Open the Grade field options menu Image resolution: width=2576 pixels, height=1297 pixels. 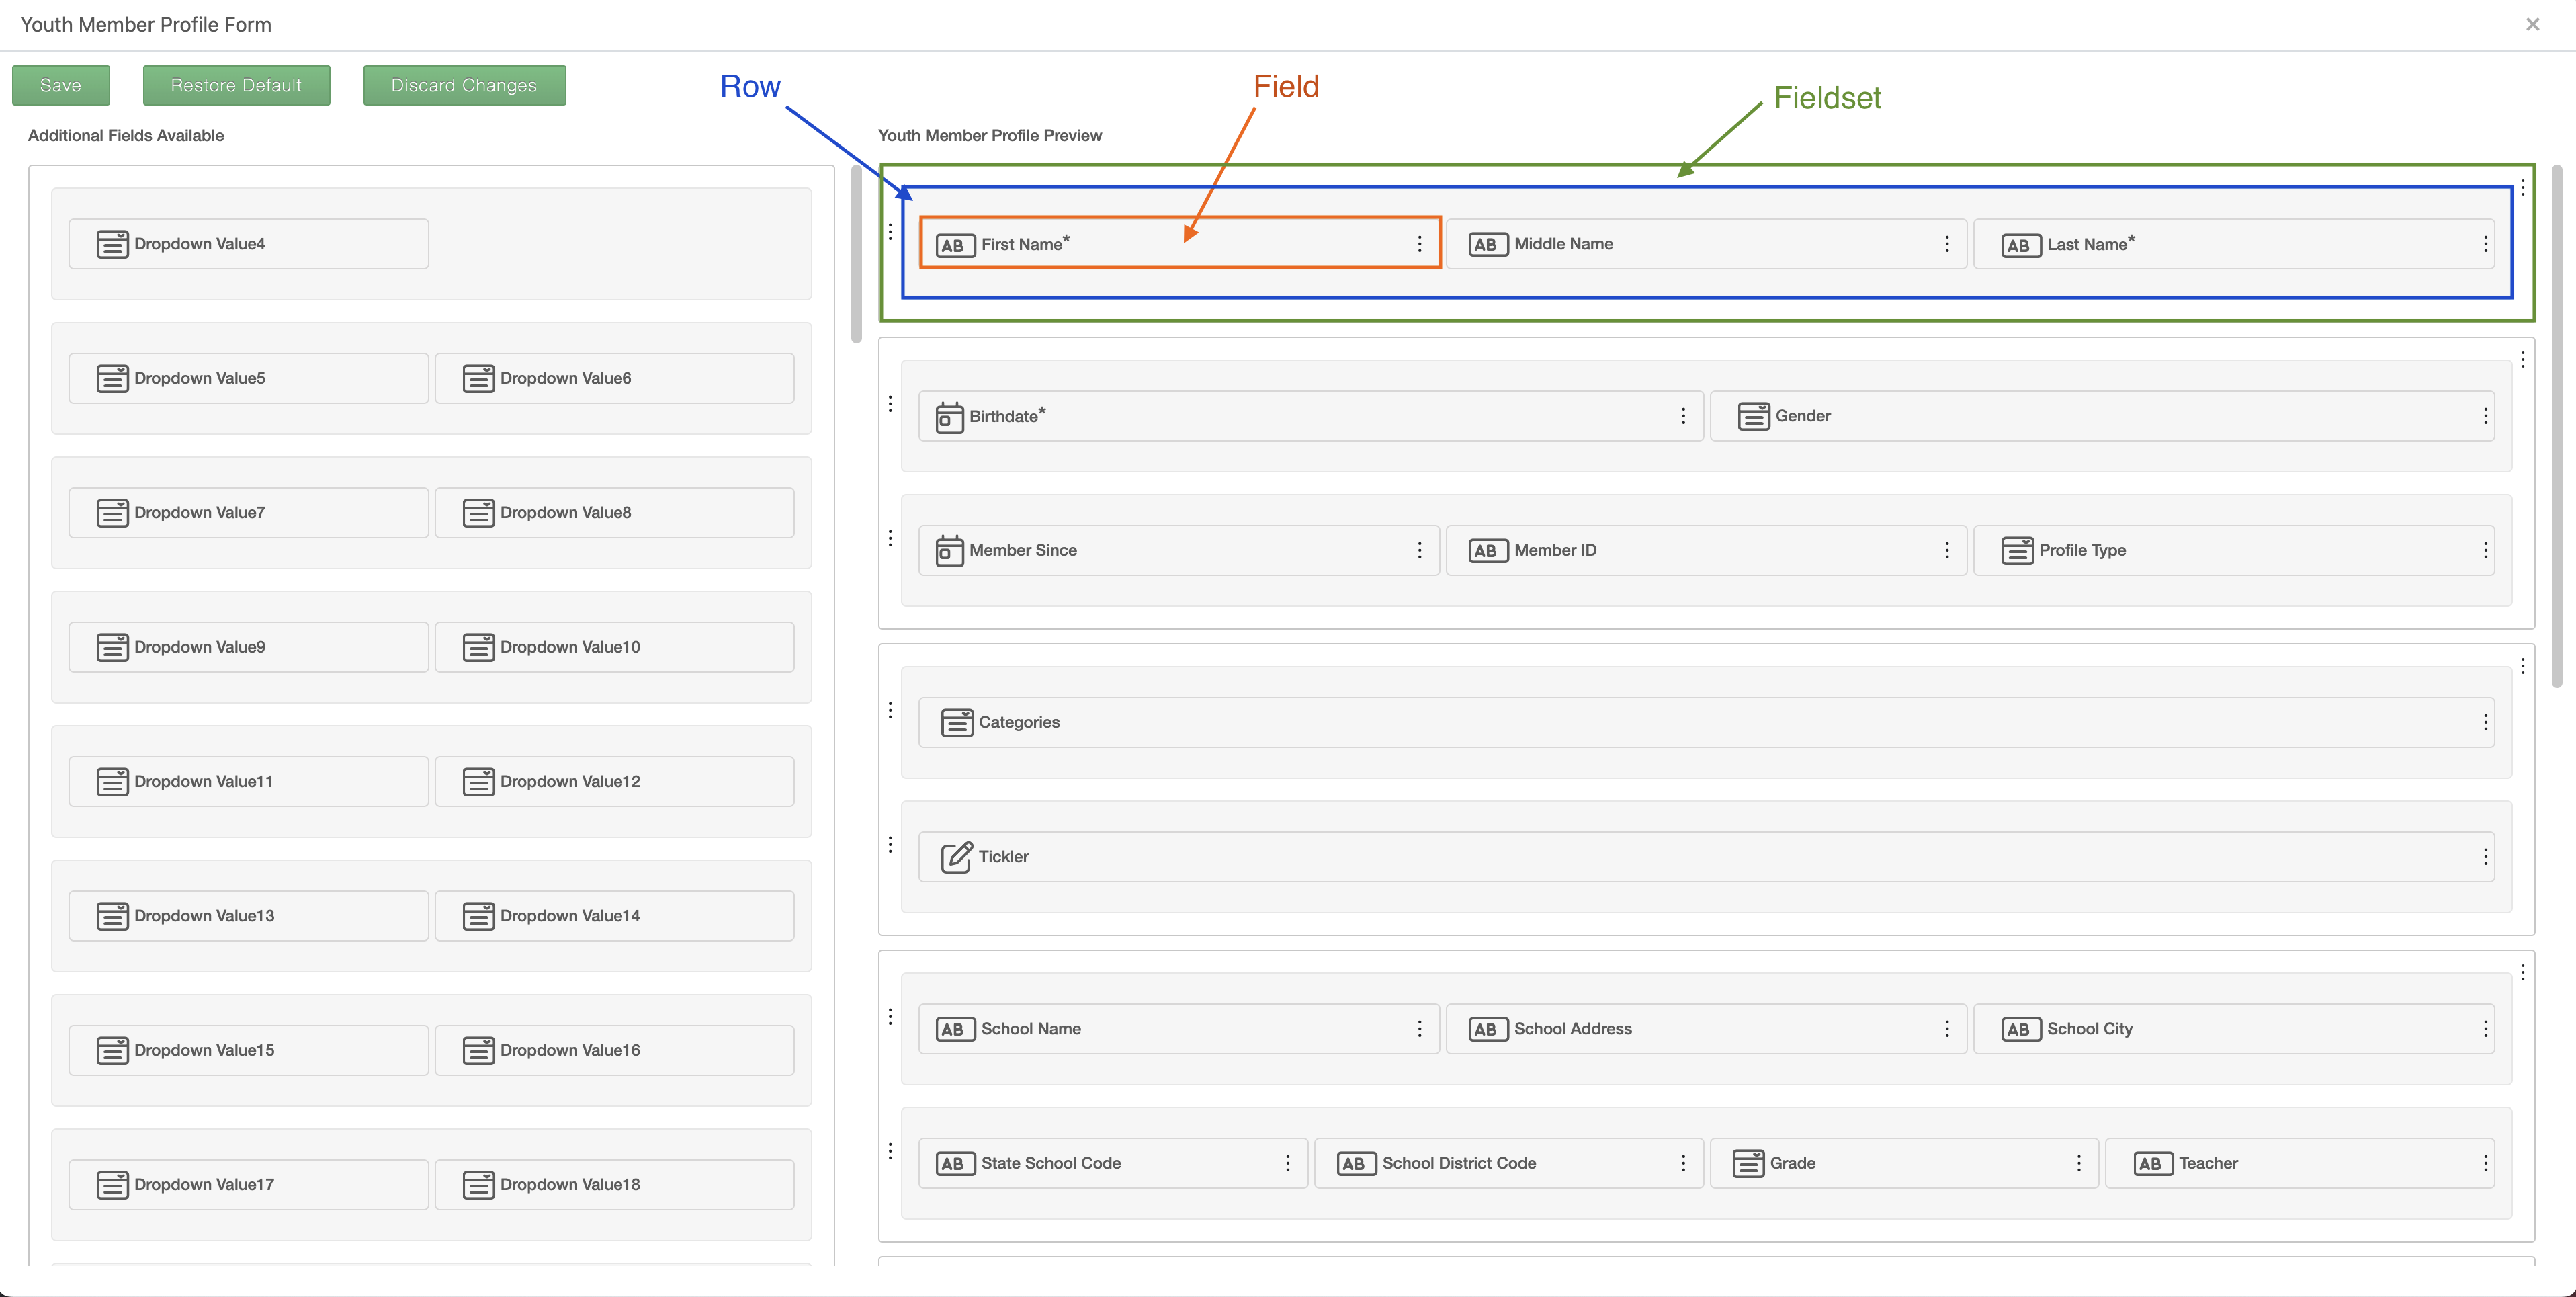tap(2079, 1163)
